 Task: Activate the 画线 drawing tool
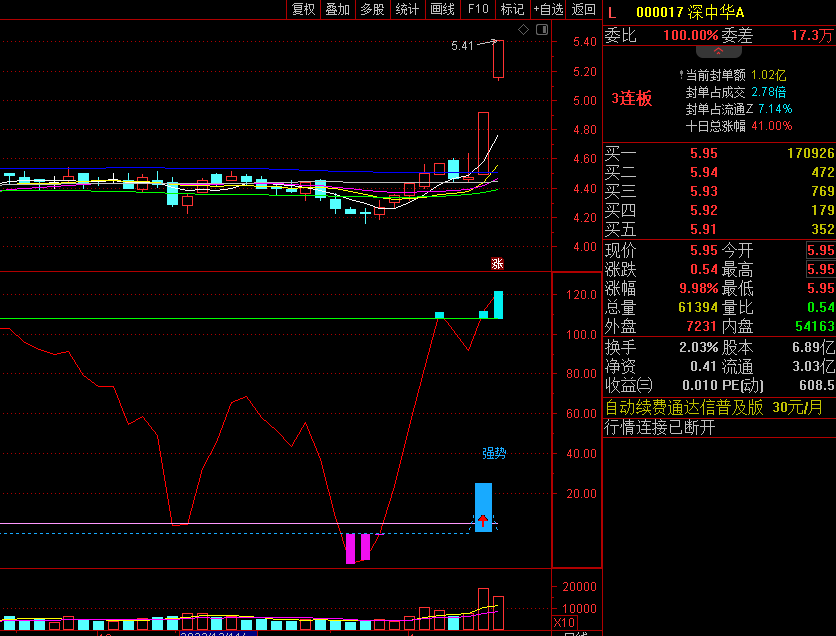coord(443,9)
